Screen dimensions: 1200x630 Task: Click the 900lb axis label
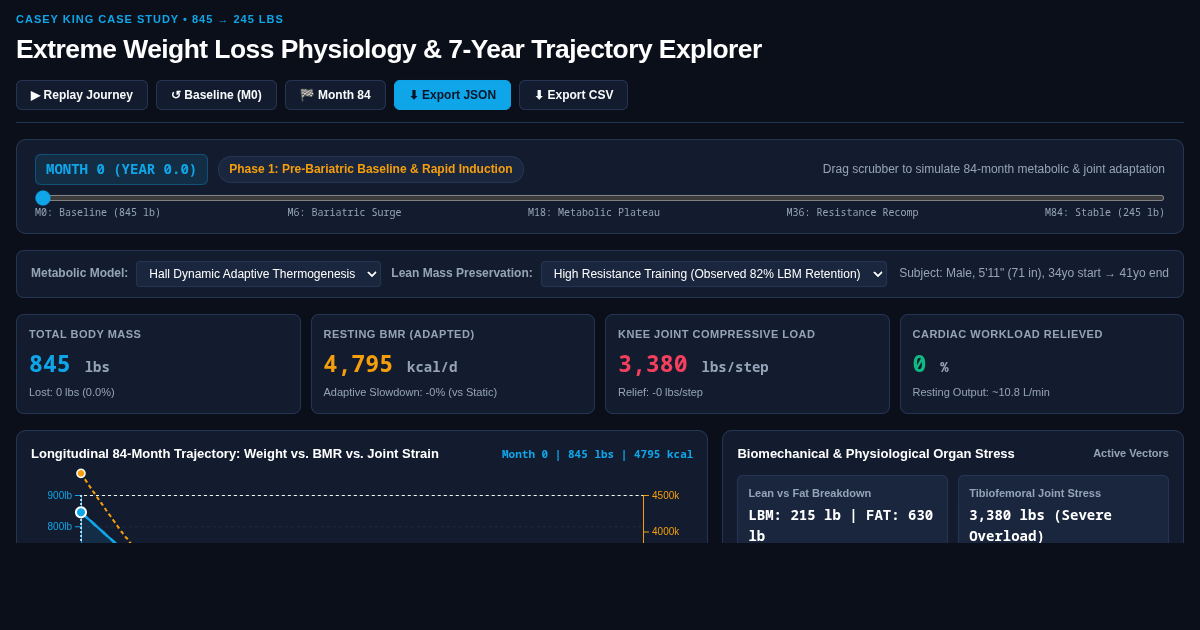(x=60, y=496)
